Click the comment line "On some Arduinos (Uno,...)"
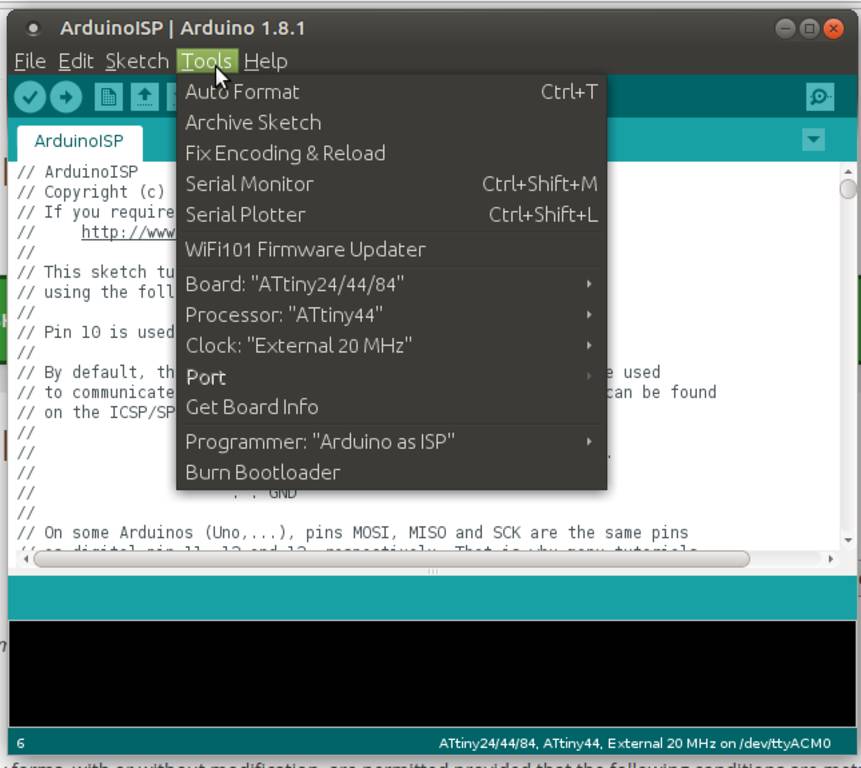Image resolution: width=861 pixels, height=768 pixels. [352, 532]
